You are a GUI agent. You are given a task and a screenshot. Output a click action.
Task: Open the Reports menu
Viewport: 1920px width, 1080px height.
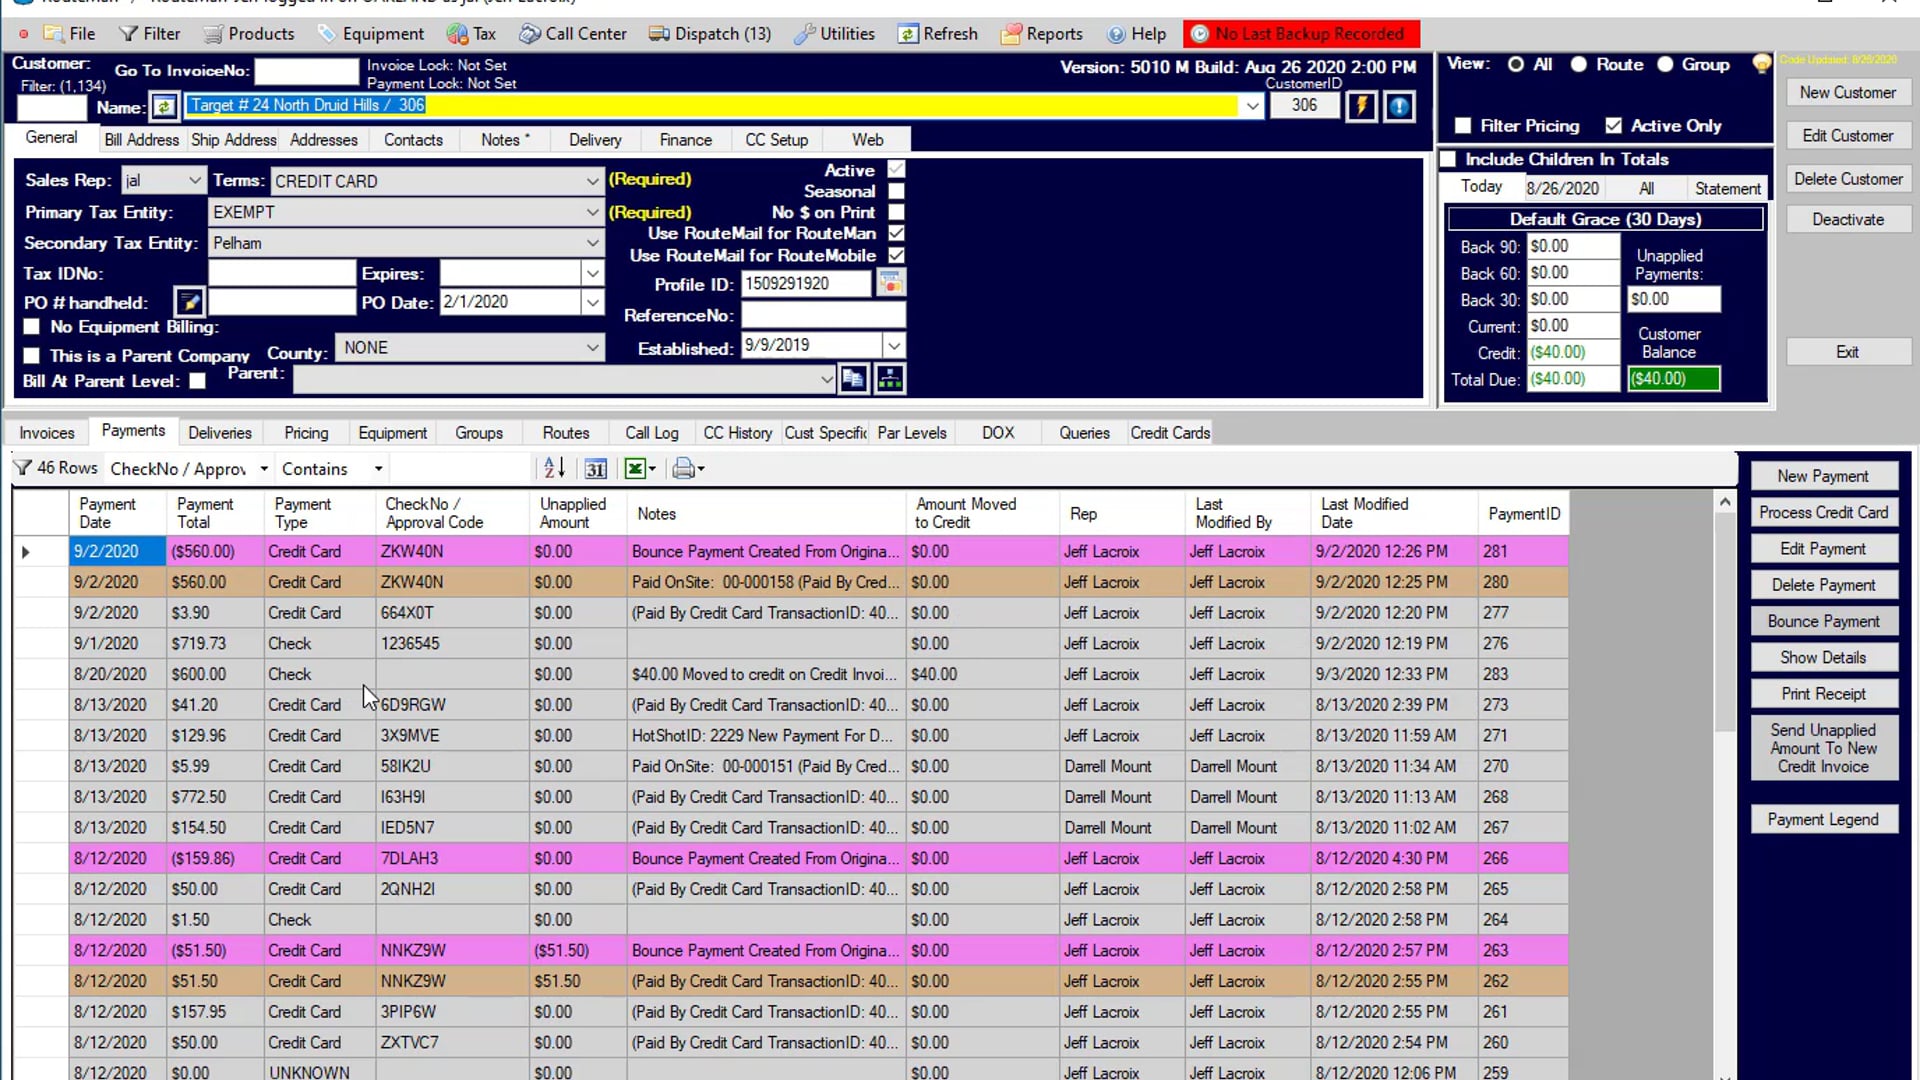coord(1042,34)
